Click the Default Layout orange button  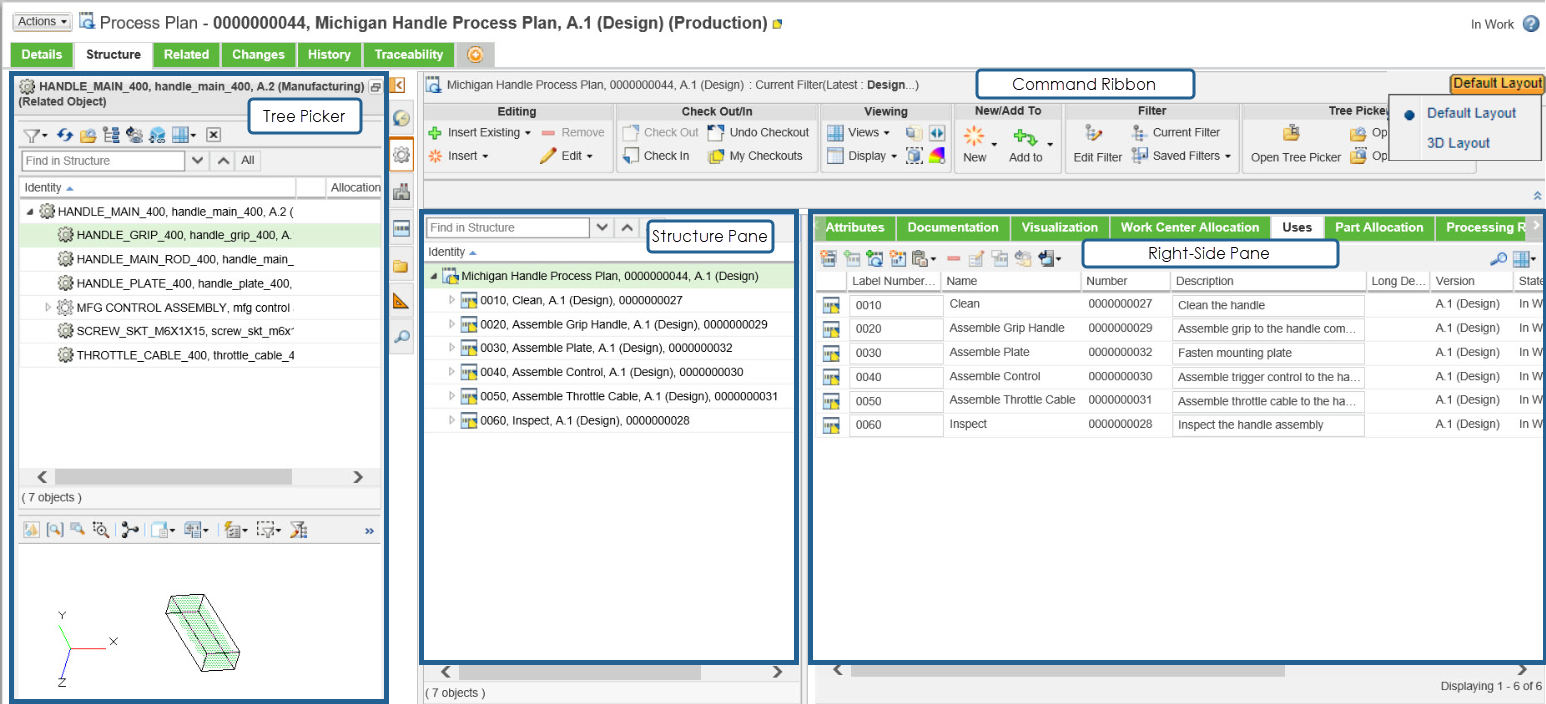click(1497, 84)
